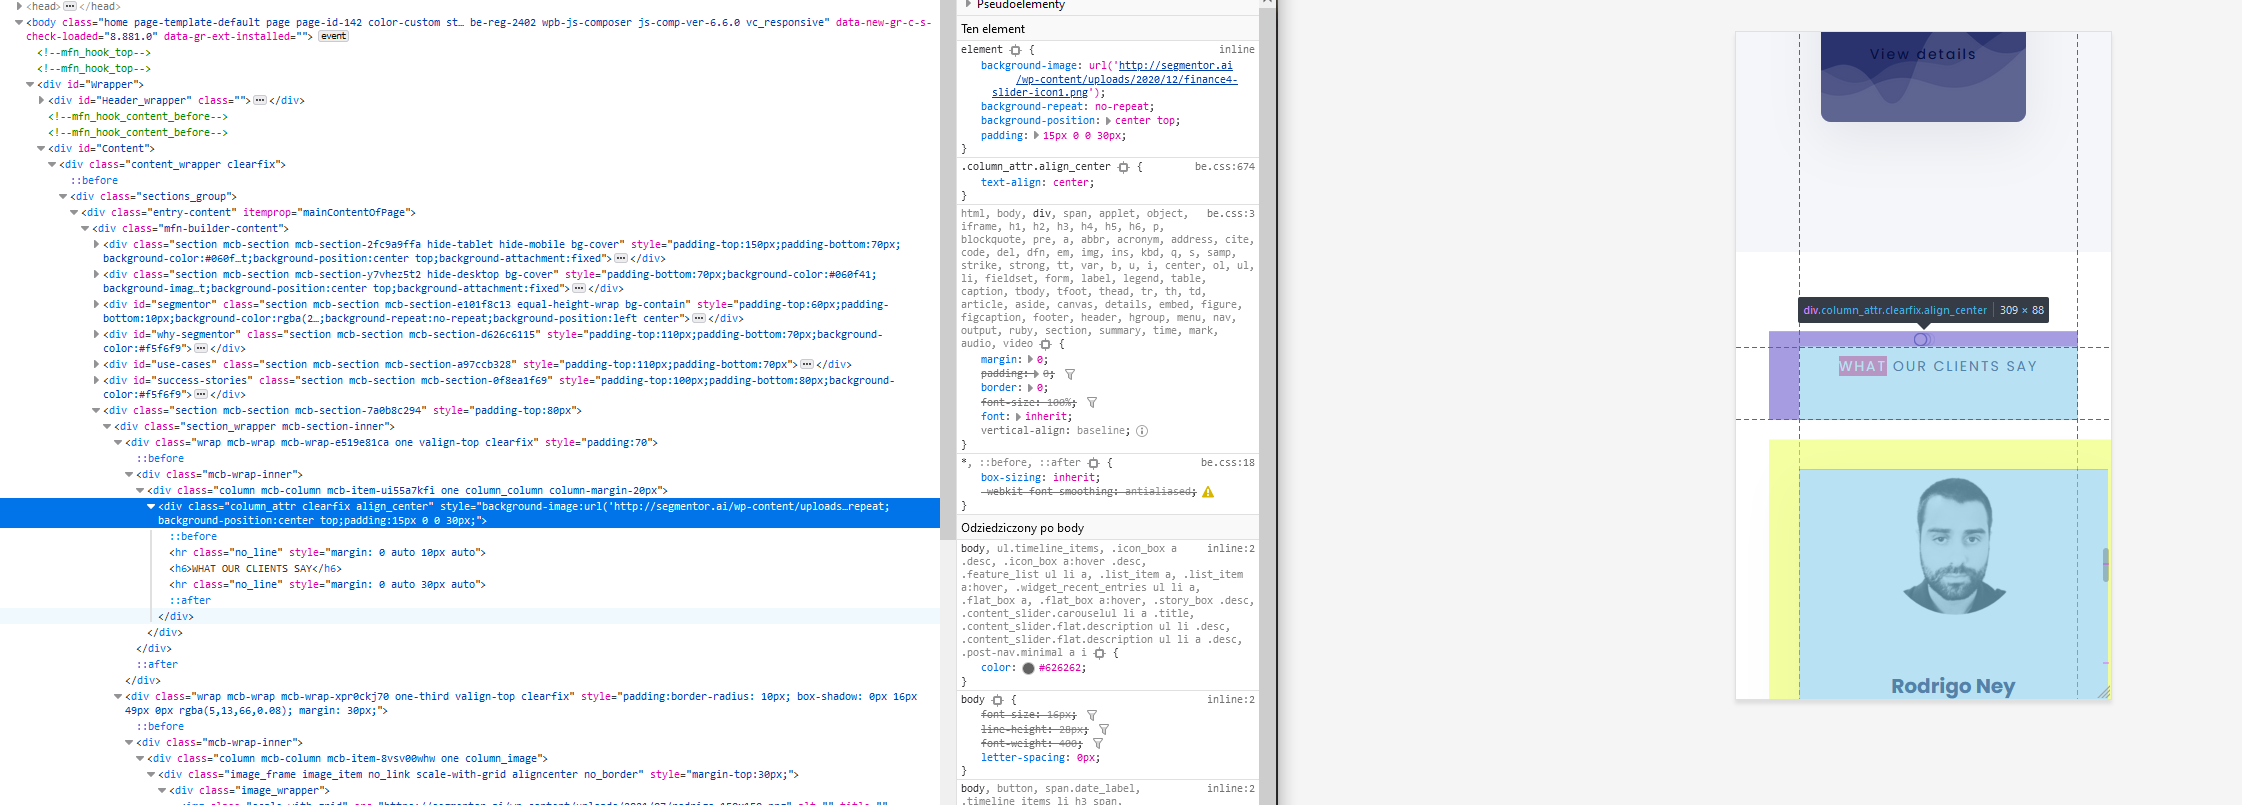Open be.css:674 source link
The width and height of the screenshot is (2242, 805).
click(x=1224, y=167)
